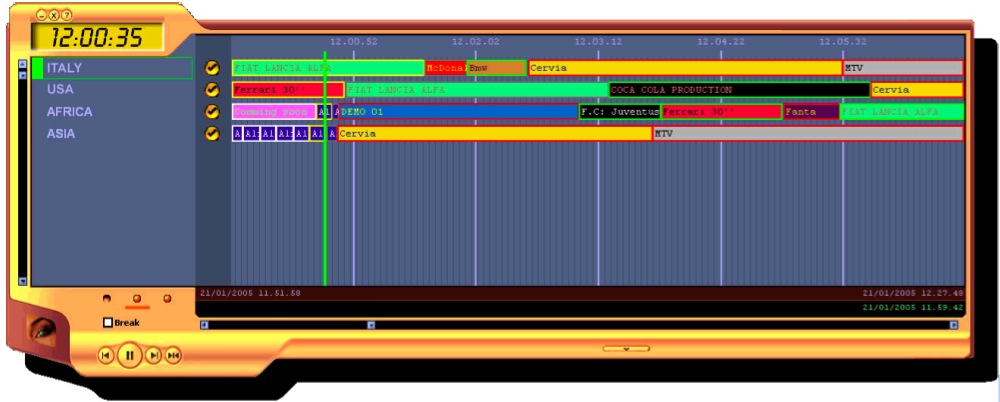Click the third orange mode light
The image size is (1000, 402).
167,298
